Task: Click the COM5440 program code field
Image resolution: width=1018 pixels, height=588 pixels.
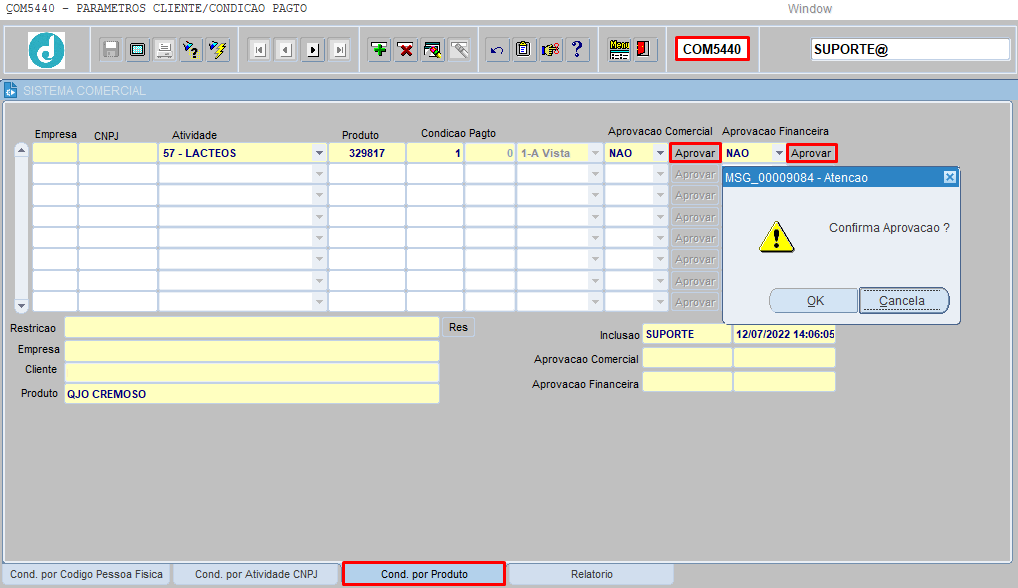Action: pos(712,49)
